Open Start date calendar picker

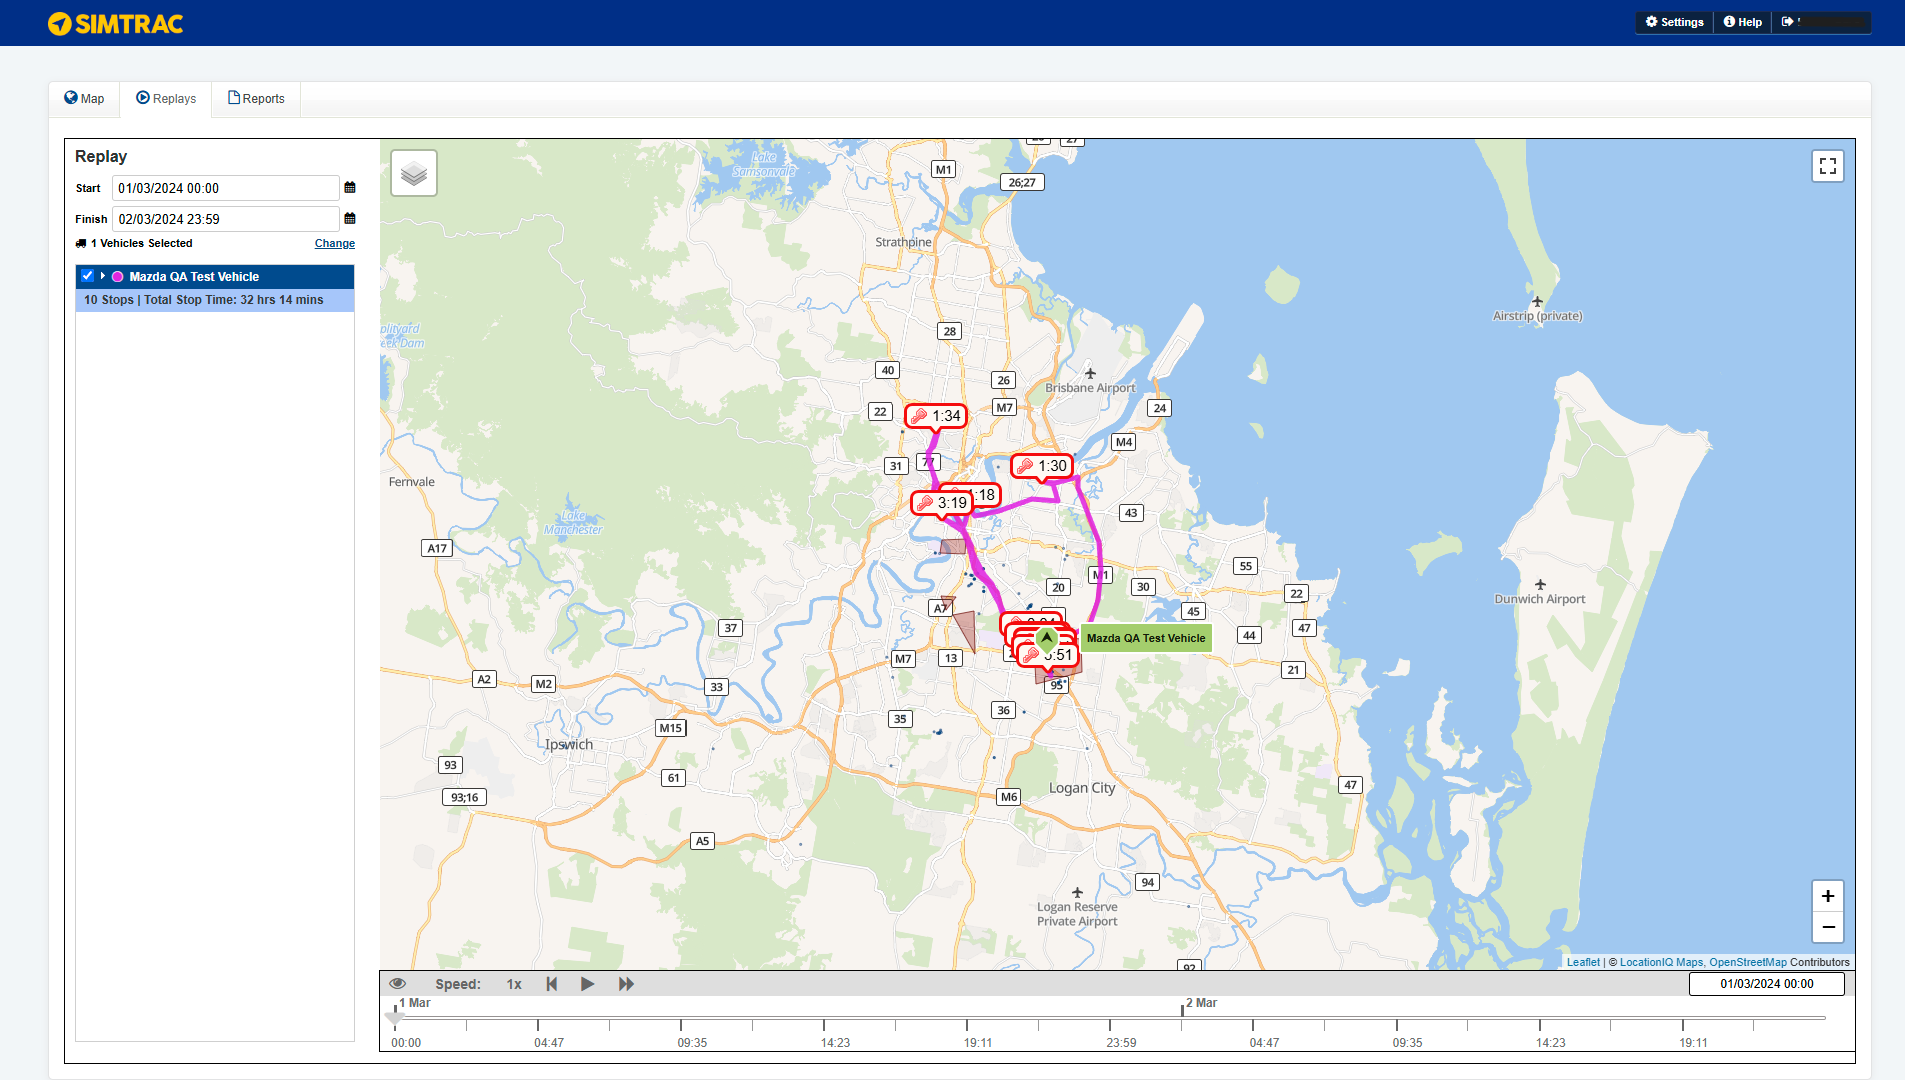pos(350,188)
